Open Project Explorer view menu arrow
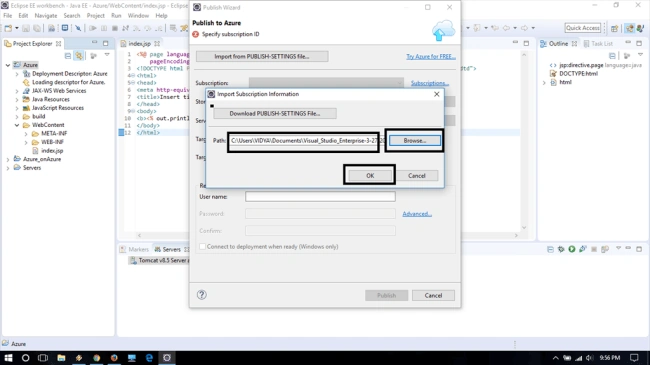 (107, 55)
